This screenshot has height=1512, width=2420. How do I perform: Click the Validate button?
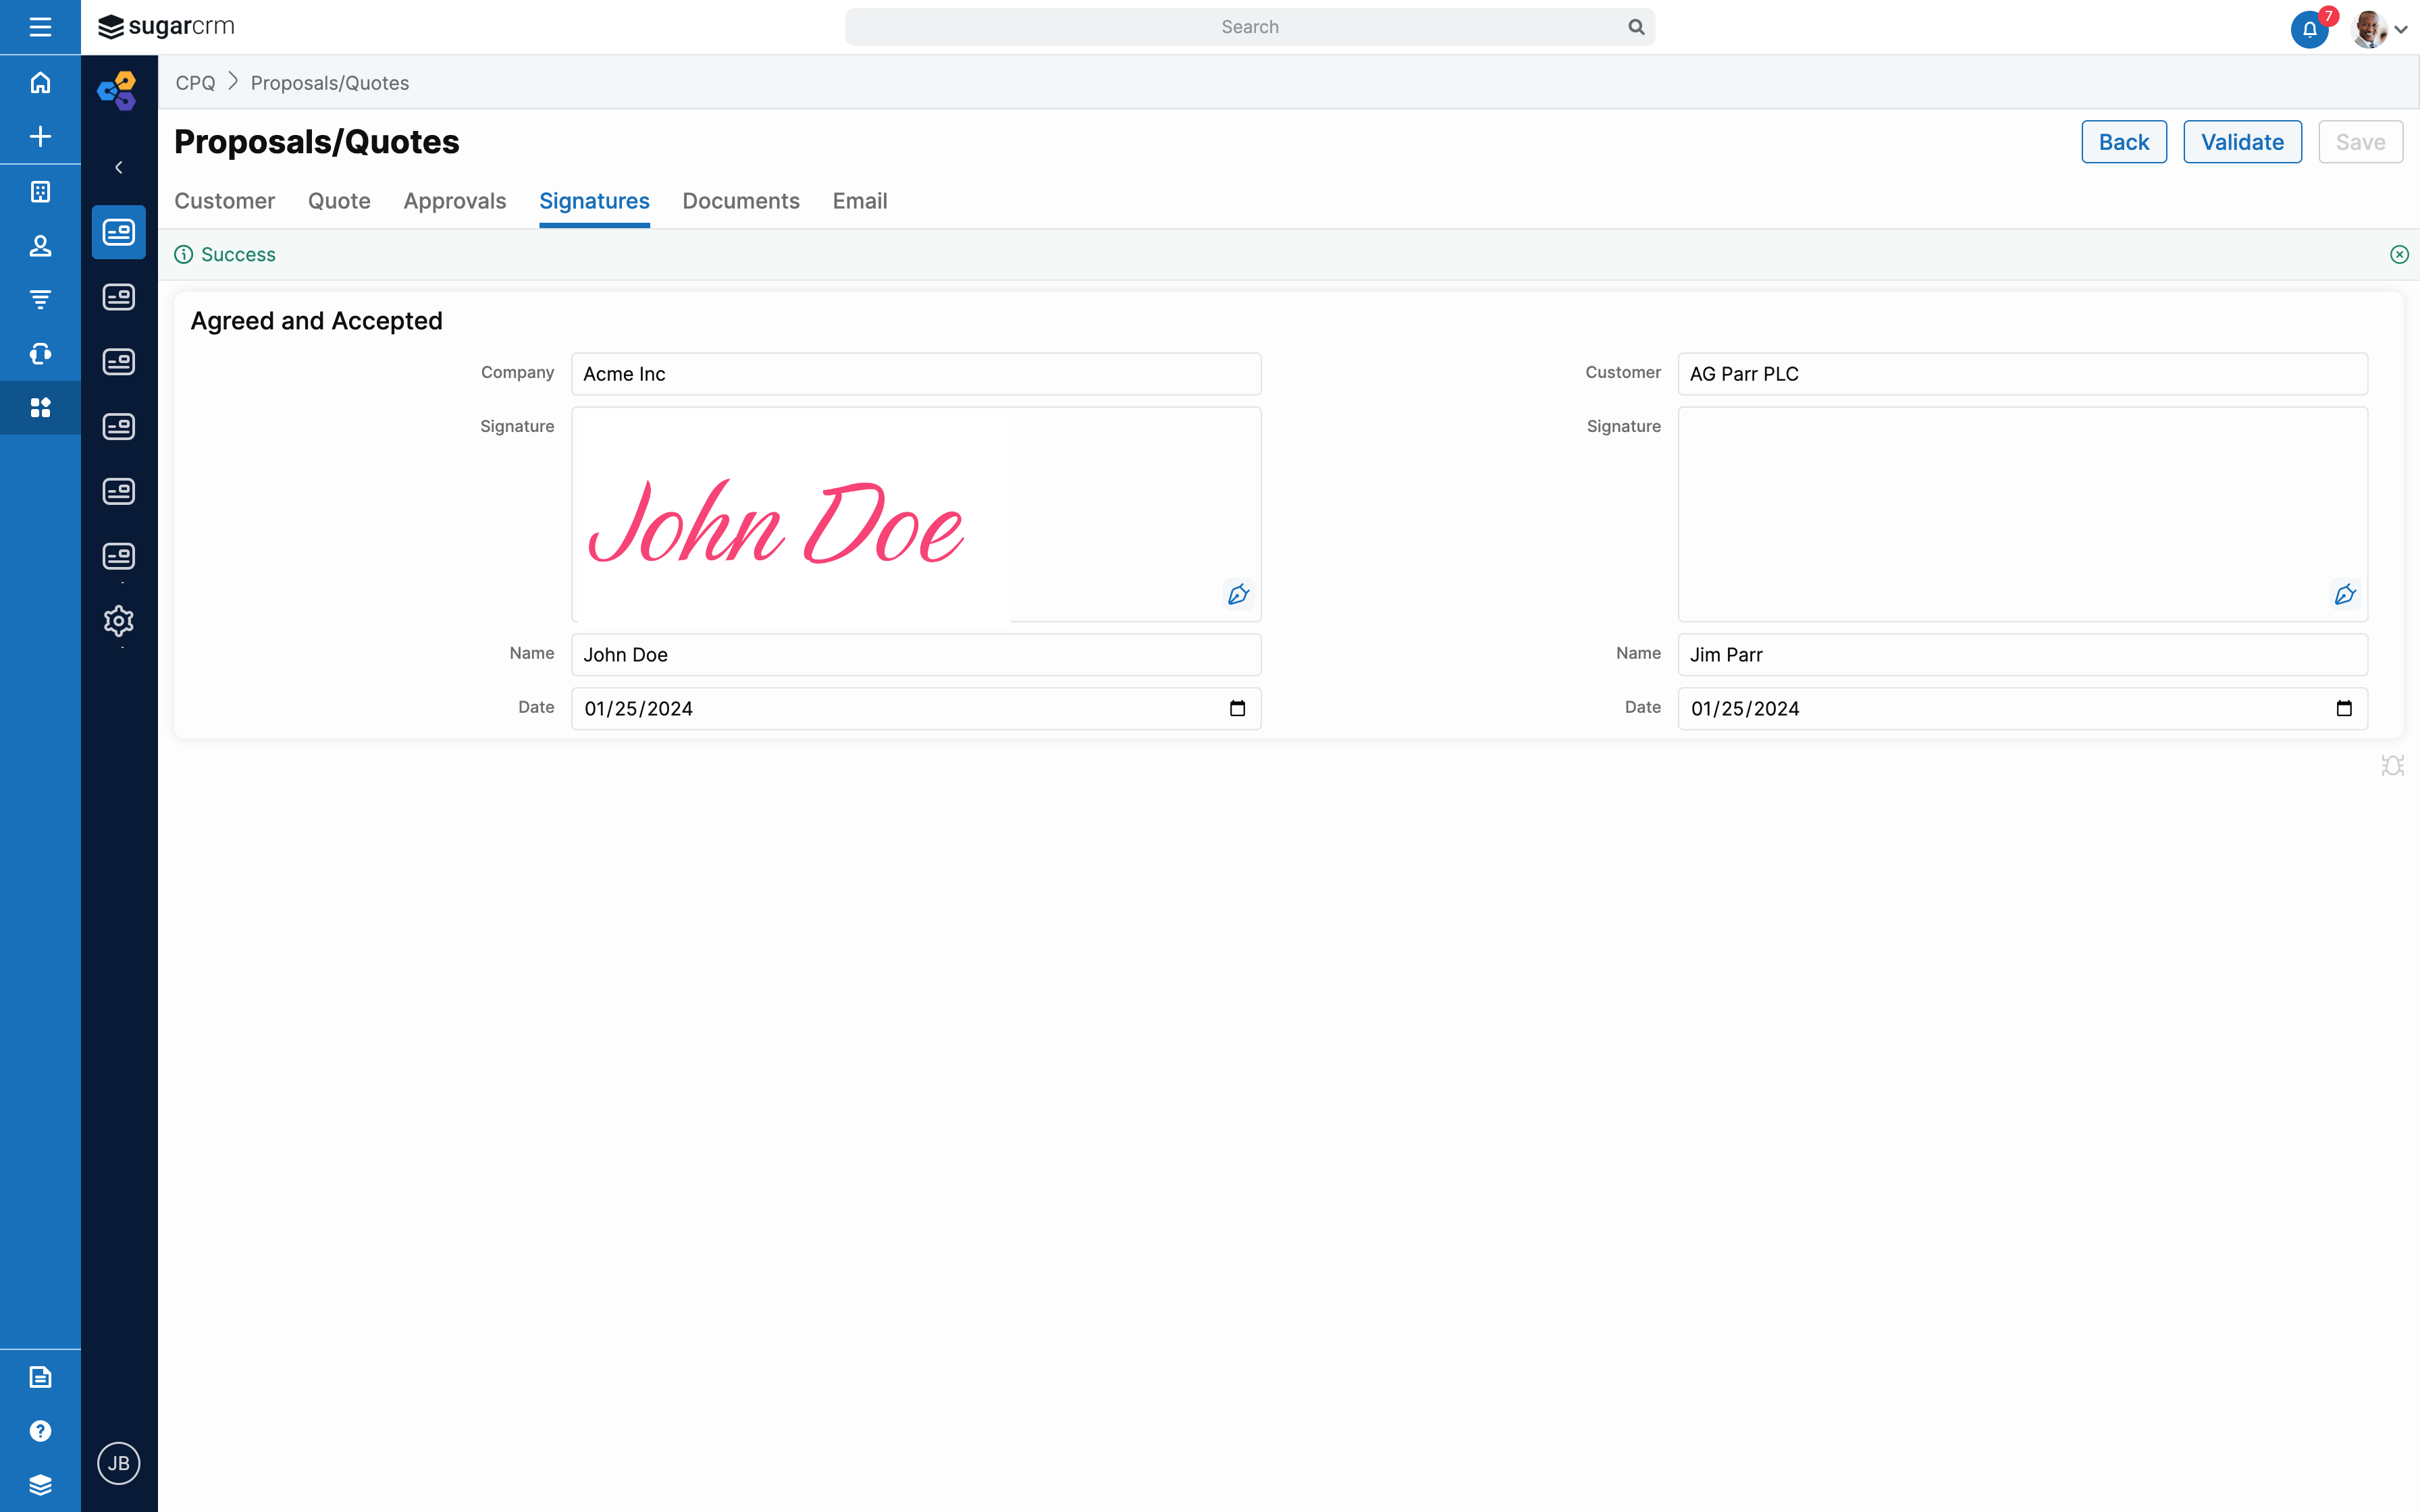click(2242, 141)
